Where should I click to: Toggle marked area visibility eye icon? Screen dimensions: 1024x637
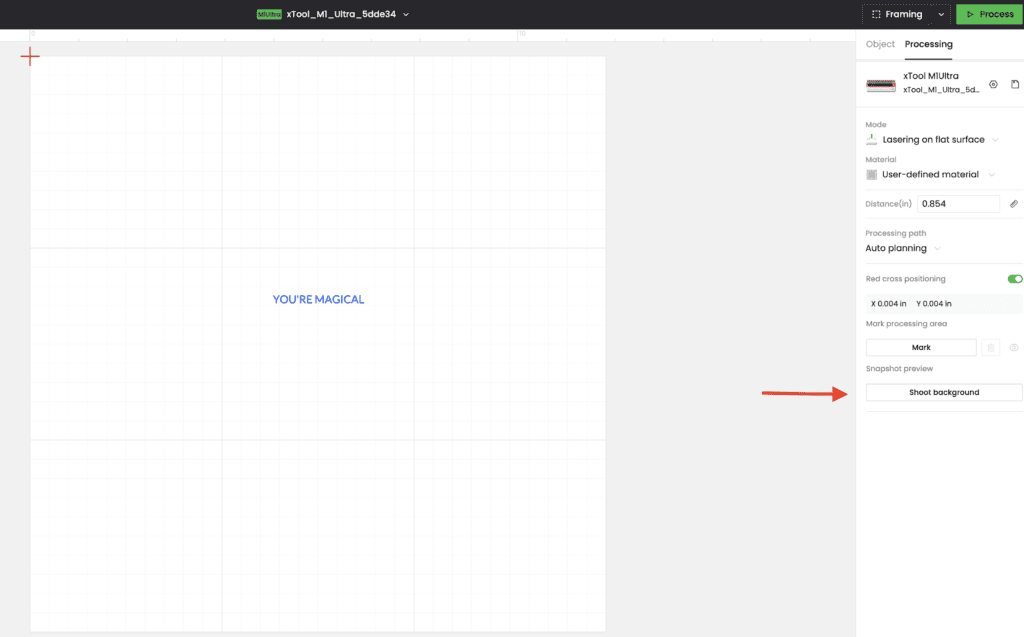pyautogui.click(x=1014, y=348)
